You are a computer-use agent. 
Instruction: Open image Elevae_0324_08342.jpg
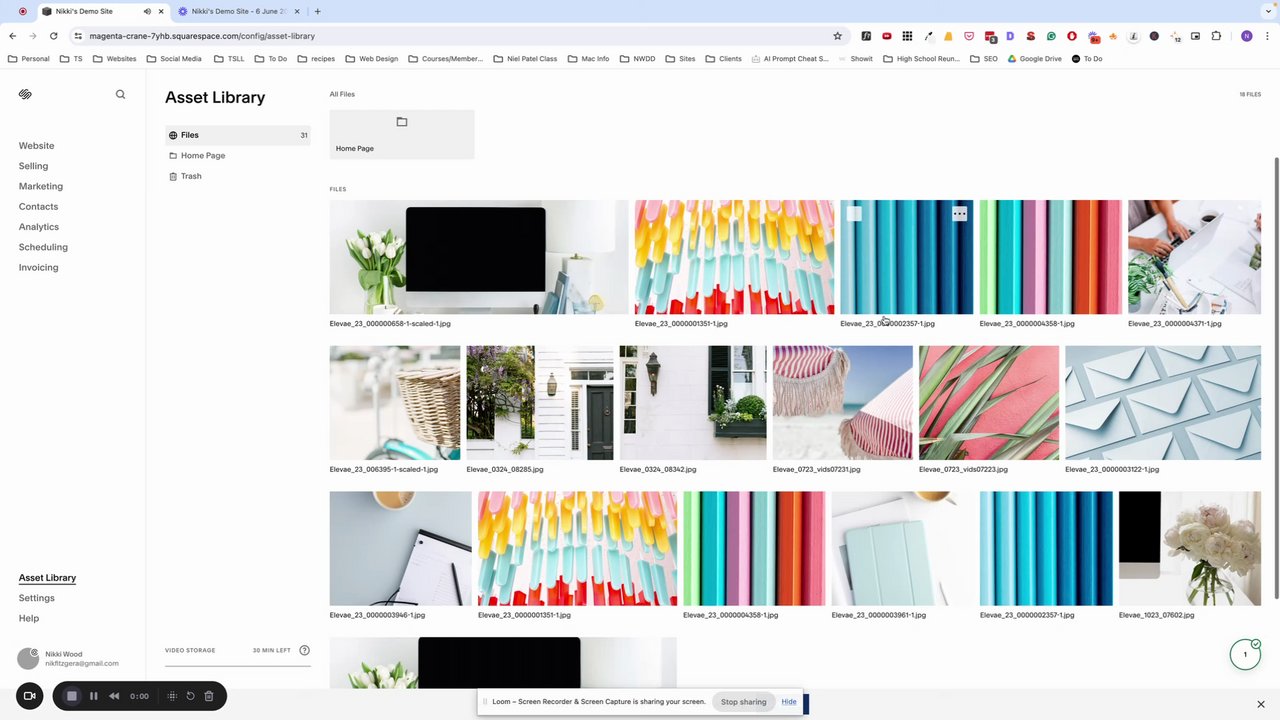[x=693, y=403]
